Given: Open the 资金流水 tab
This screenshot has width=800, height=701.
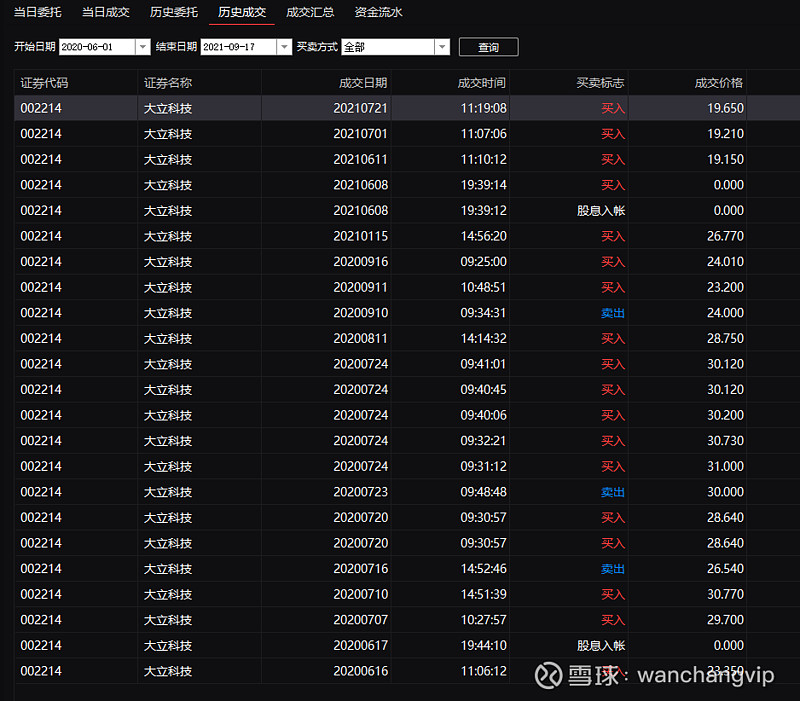Looking at the screenshot, I should [x=378, y=12].
